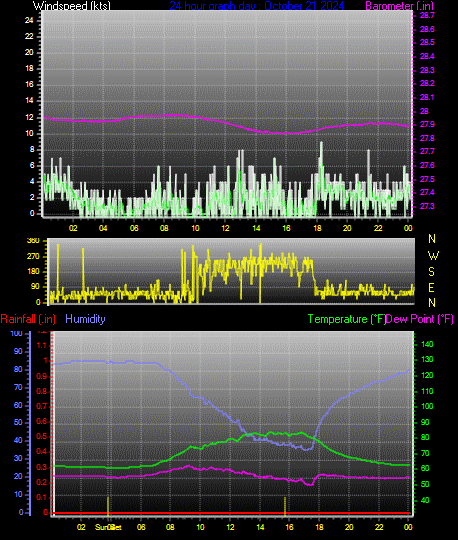
Task: Click the yellow sunrise marker near hour 04
Action: [x=108, y=506]
